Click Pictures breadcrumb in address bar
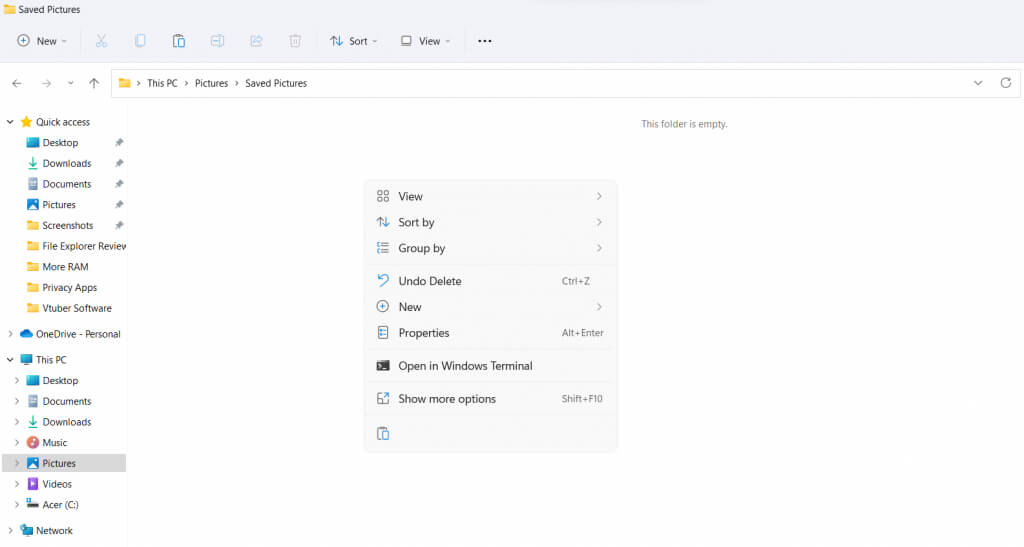 coord(212,83)
